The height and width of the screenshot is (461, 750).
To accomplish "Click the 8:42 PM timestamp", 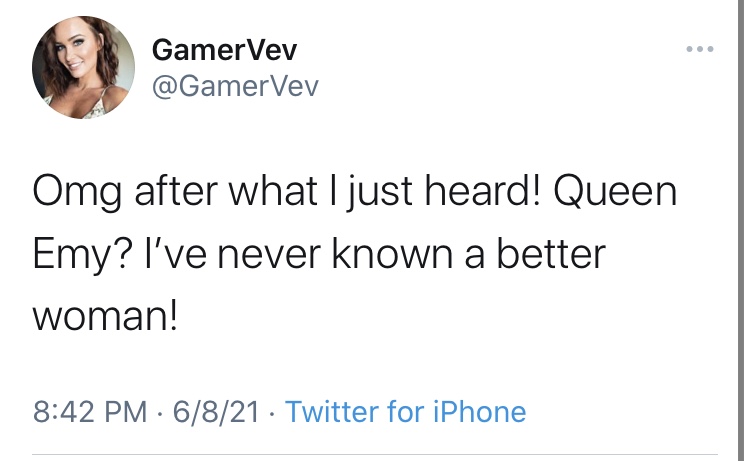I will click(90, 412).
